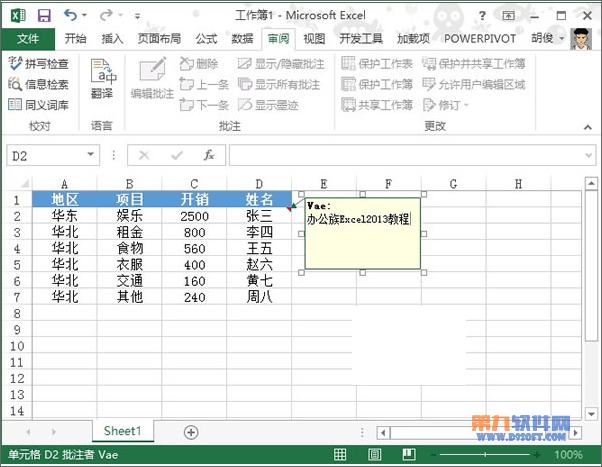Viewport: 602px width, 467px height.
Task: Switch to Page Break Preview icon
Action: pos(409,454)
